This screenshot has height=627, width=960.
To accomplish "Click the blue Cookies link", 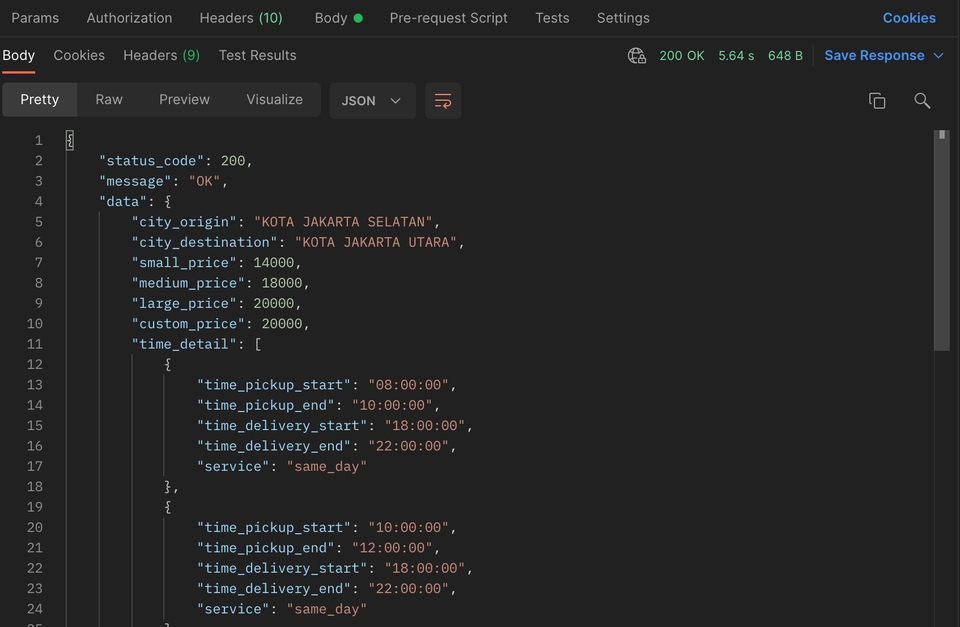I will (x=909, y=18).
